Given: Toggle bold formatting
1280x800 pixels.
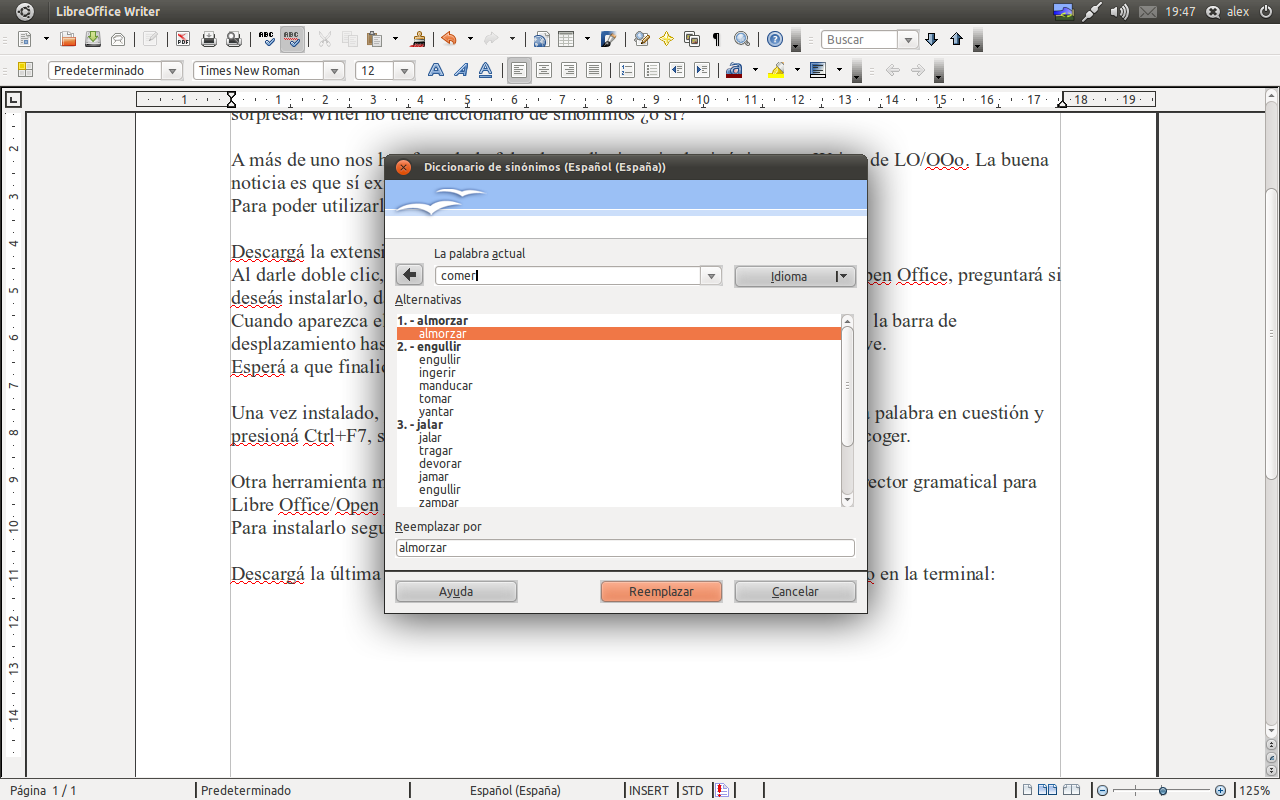Looking at the screenshot, I should [x=435, y=70].
